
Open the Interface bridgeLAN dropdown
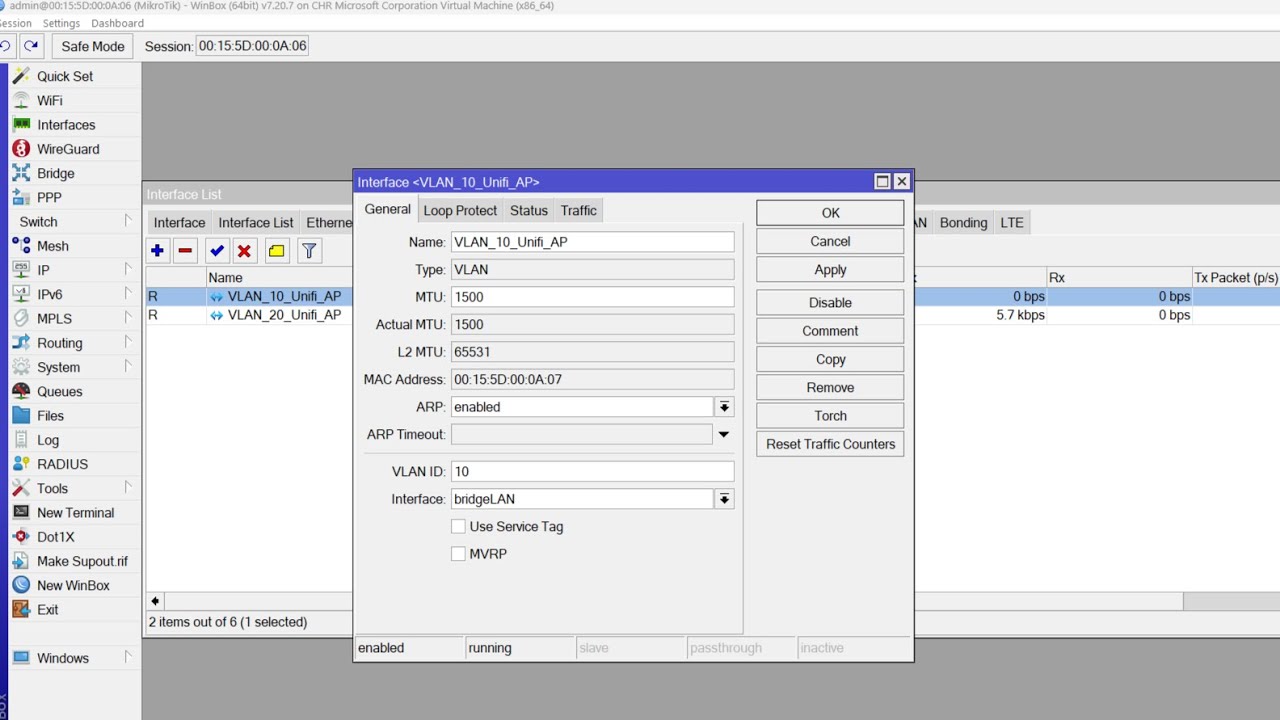724,499
